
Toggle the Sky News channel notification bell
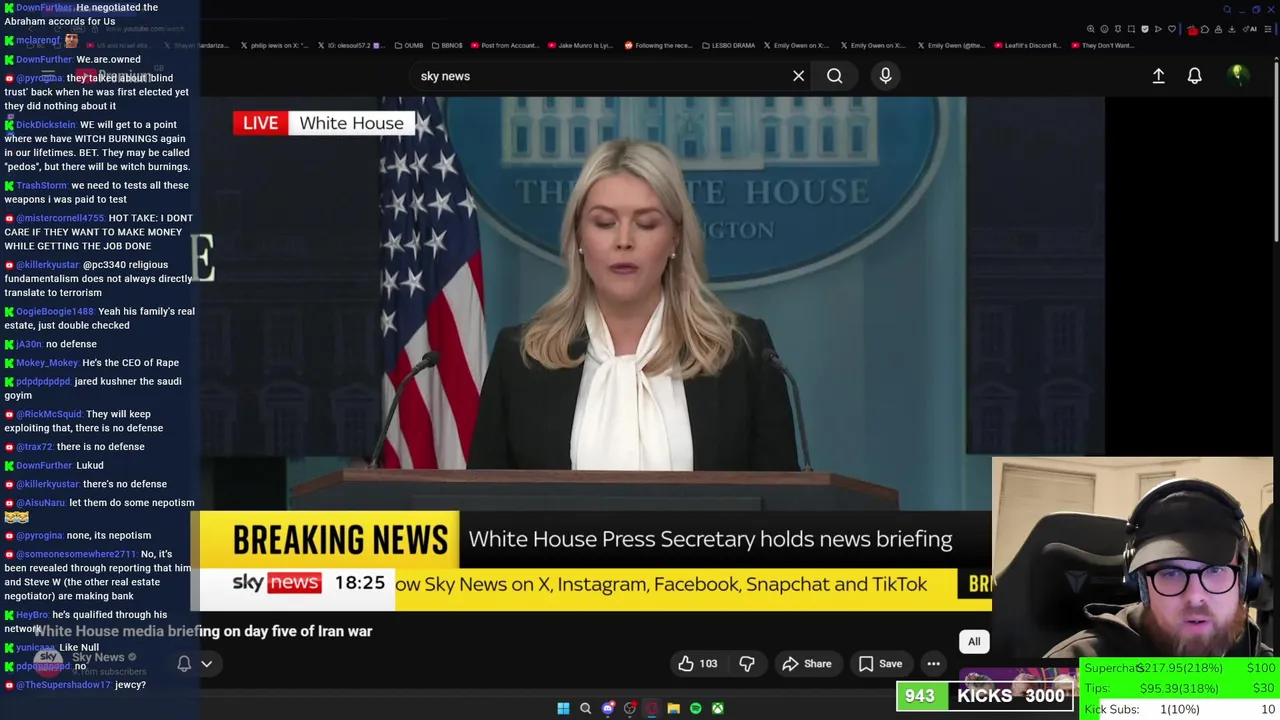[x=184, y=664]
